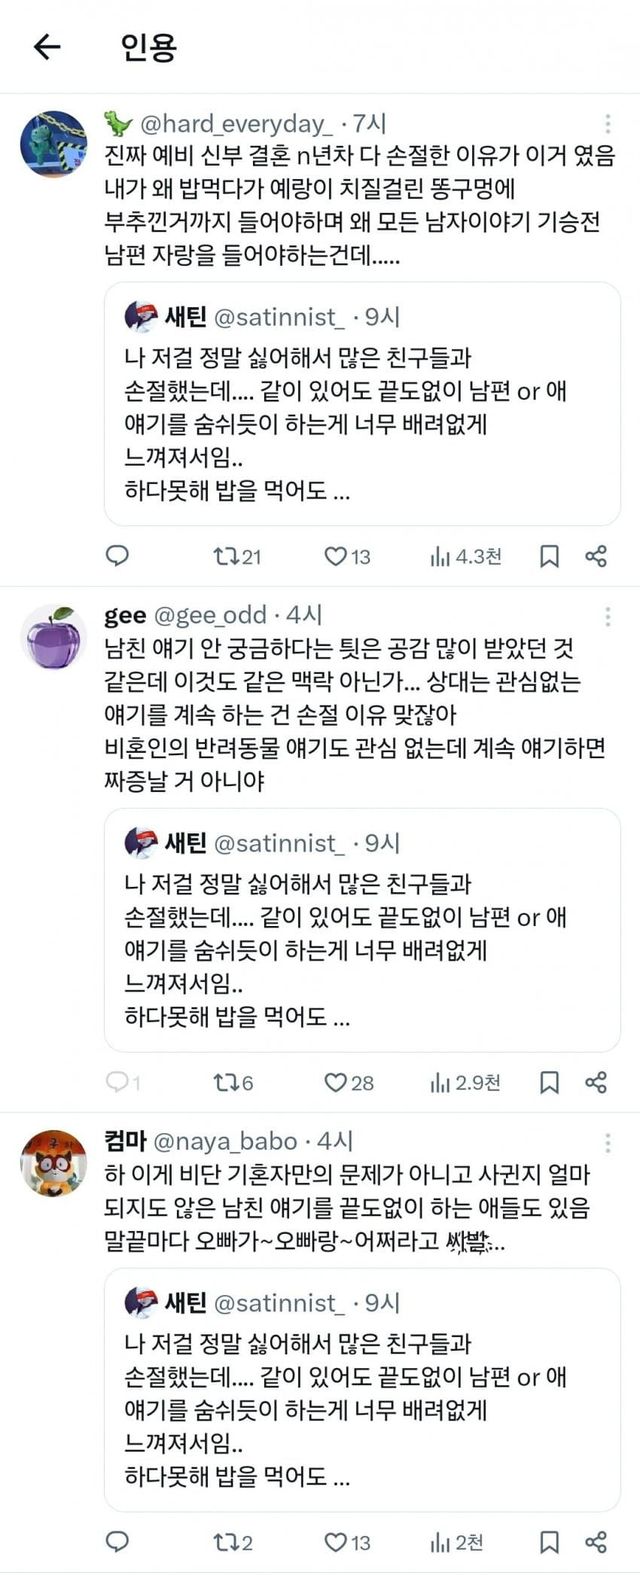The width and height of the screenshot is (640, 1575).
Task: View analytics of gee's post (2.9천)
Action: (465, 1082)
